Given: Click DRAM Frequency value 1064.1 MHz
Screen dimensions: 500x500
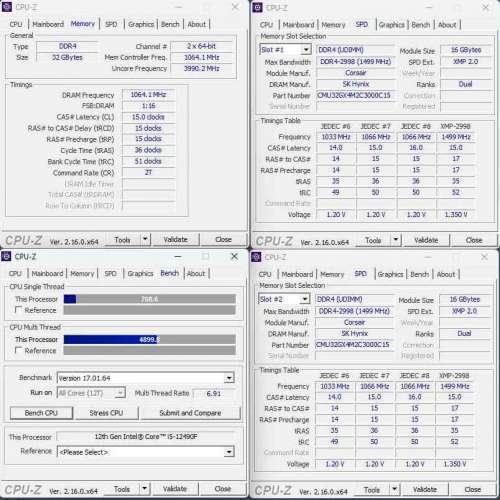Looking at the screenshot, I should pyautogui.click(x=148, y=95).
